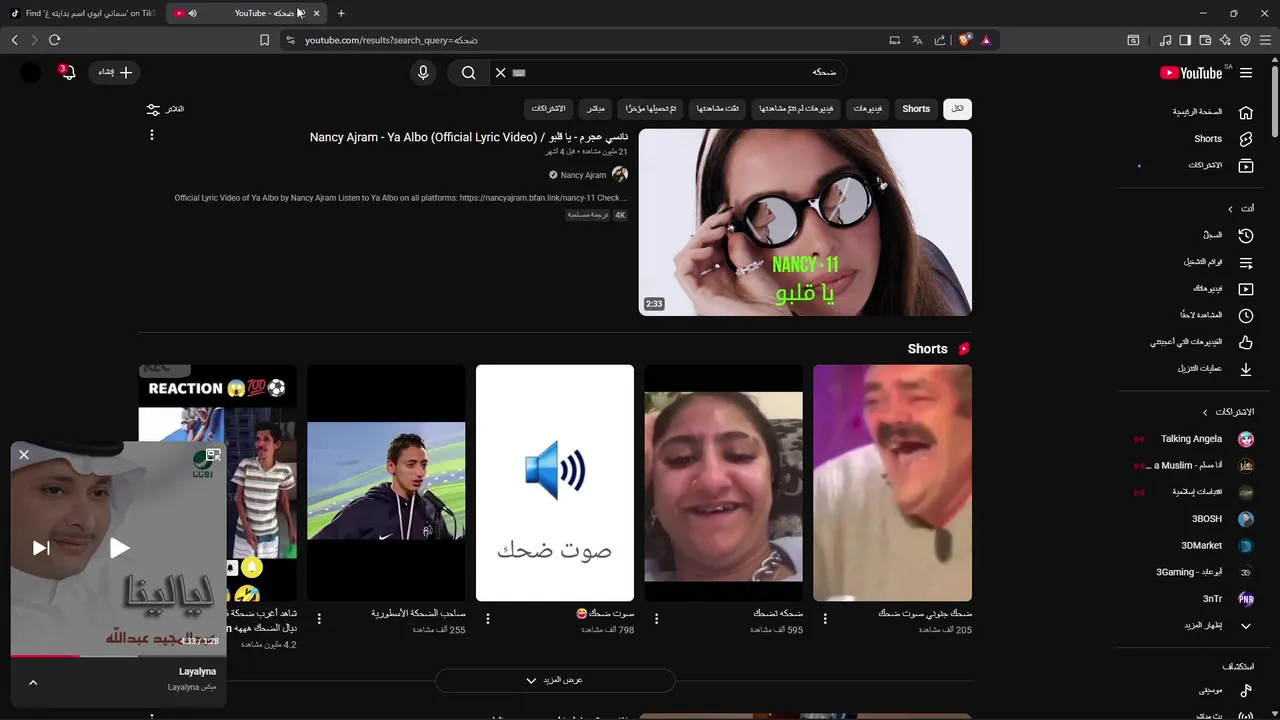The width and height of the screenshot is (1280, 720).
Task: Expand the subscriptions heading chevron
Action: coord(1205,412)
